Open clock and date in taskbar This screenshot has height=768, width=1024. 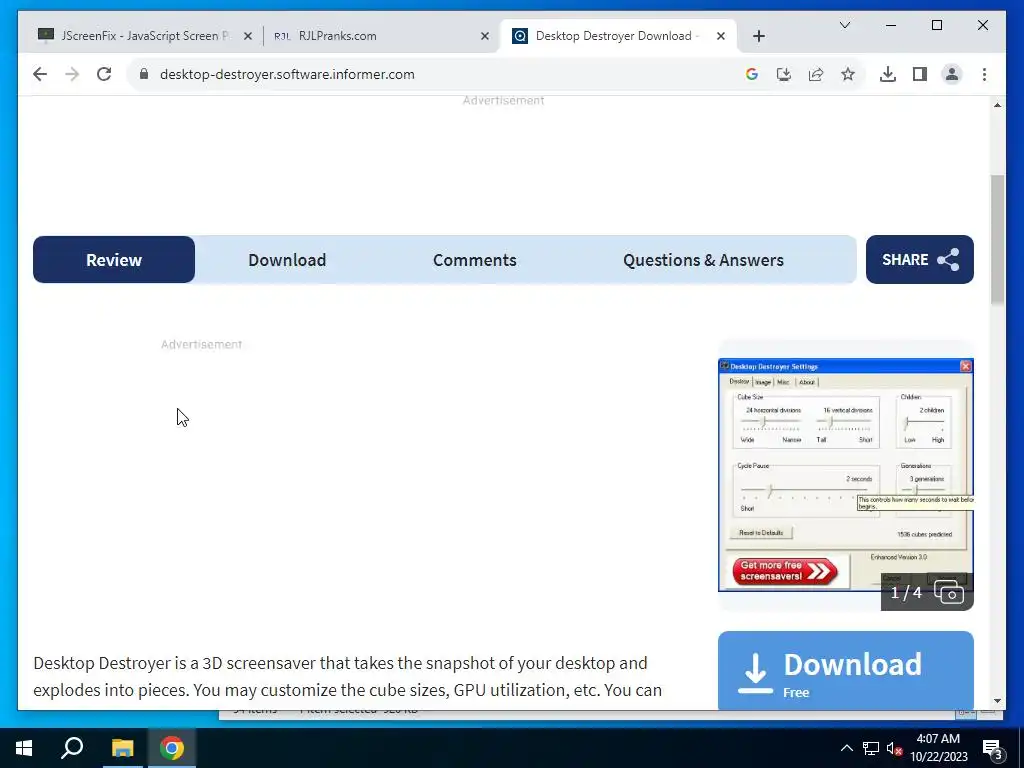[938, 748]
